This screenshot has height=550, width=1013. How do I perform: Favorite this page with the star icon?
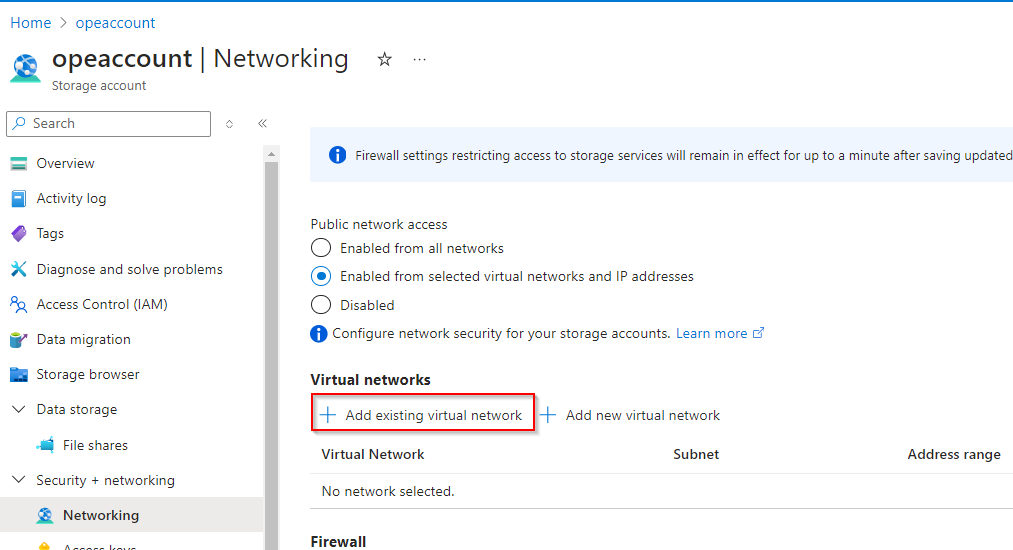[x=384, y=60]
